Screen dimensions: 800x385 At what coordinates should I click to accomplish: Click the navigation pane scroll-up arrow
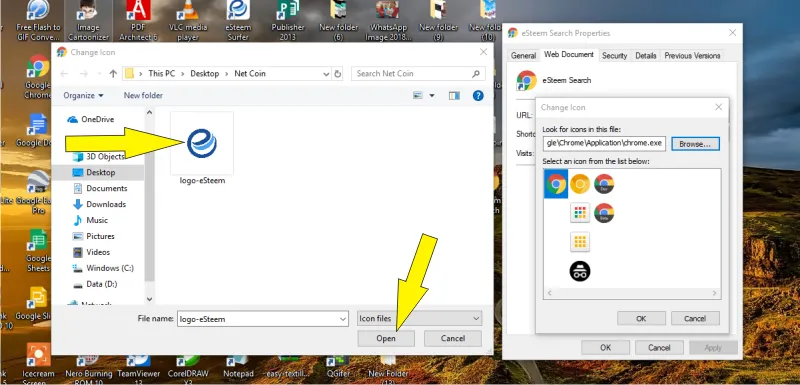tap(149, 112)
